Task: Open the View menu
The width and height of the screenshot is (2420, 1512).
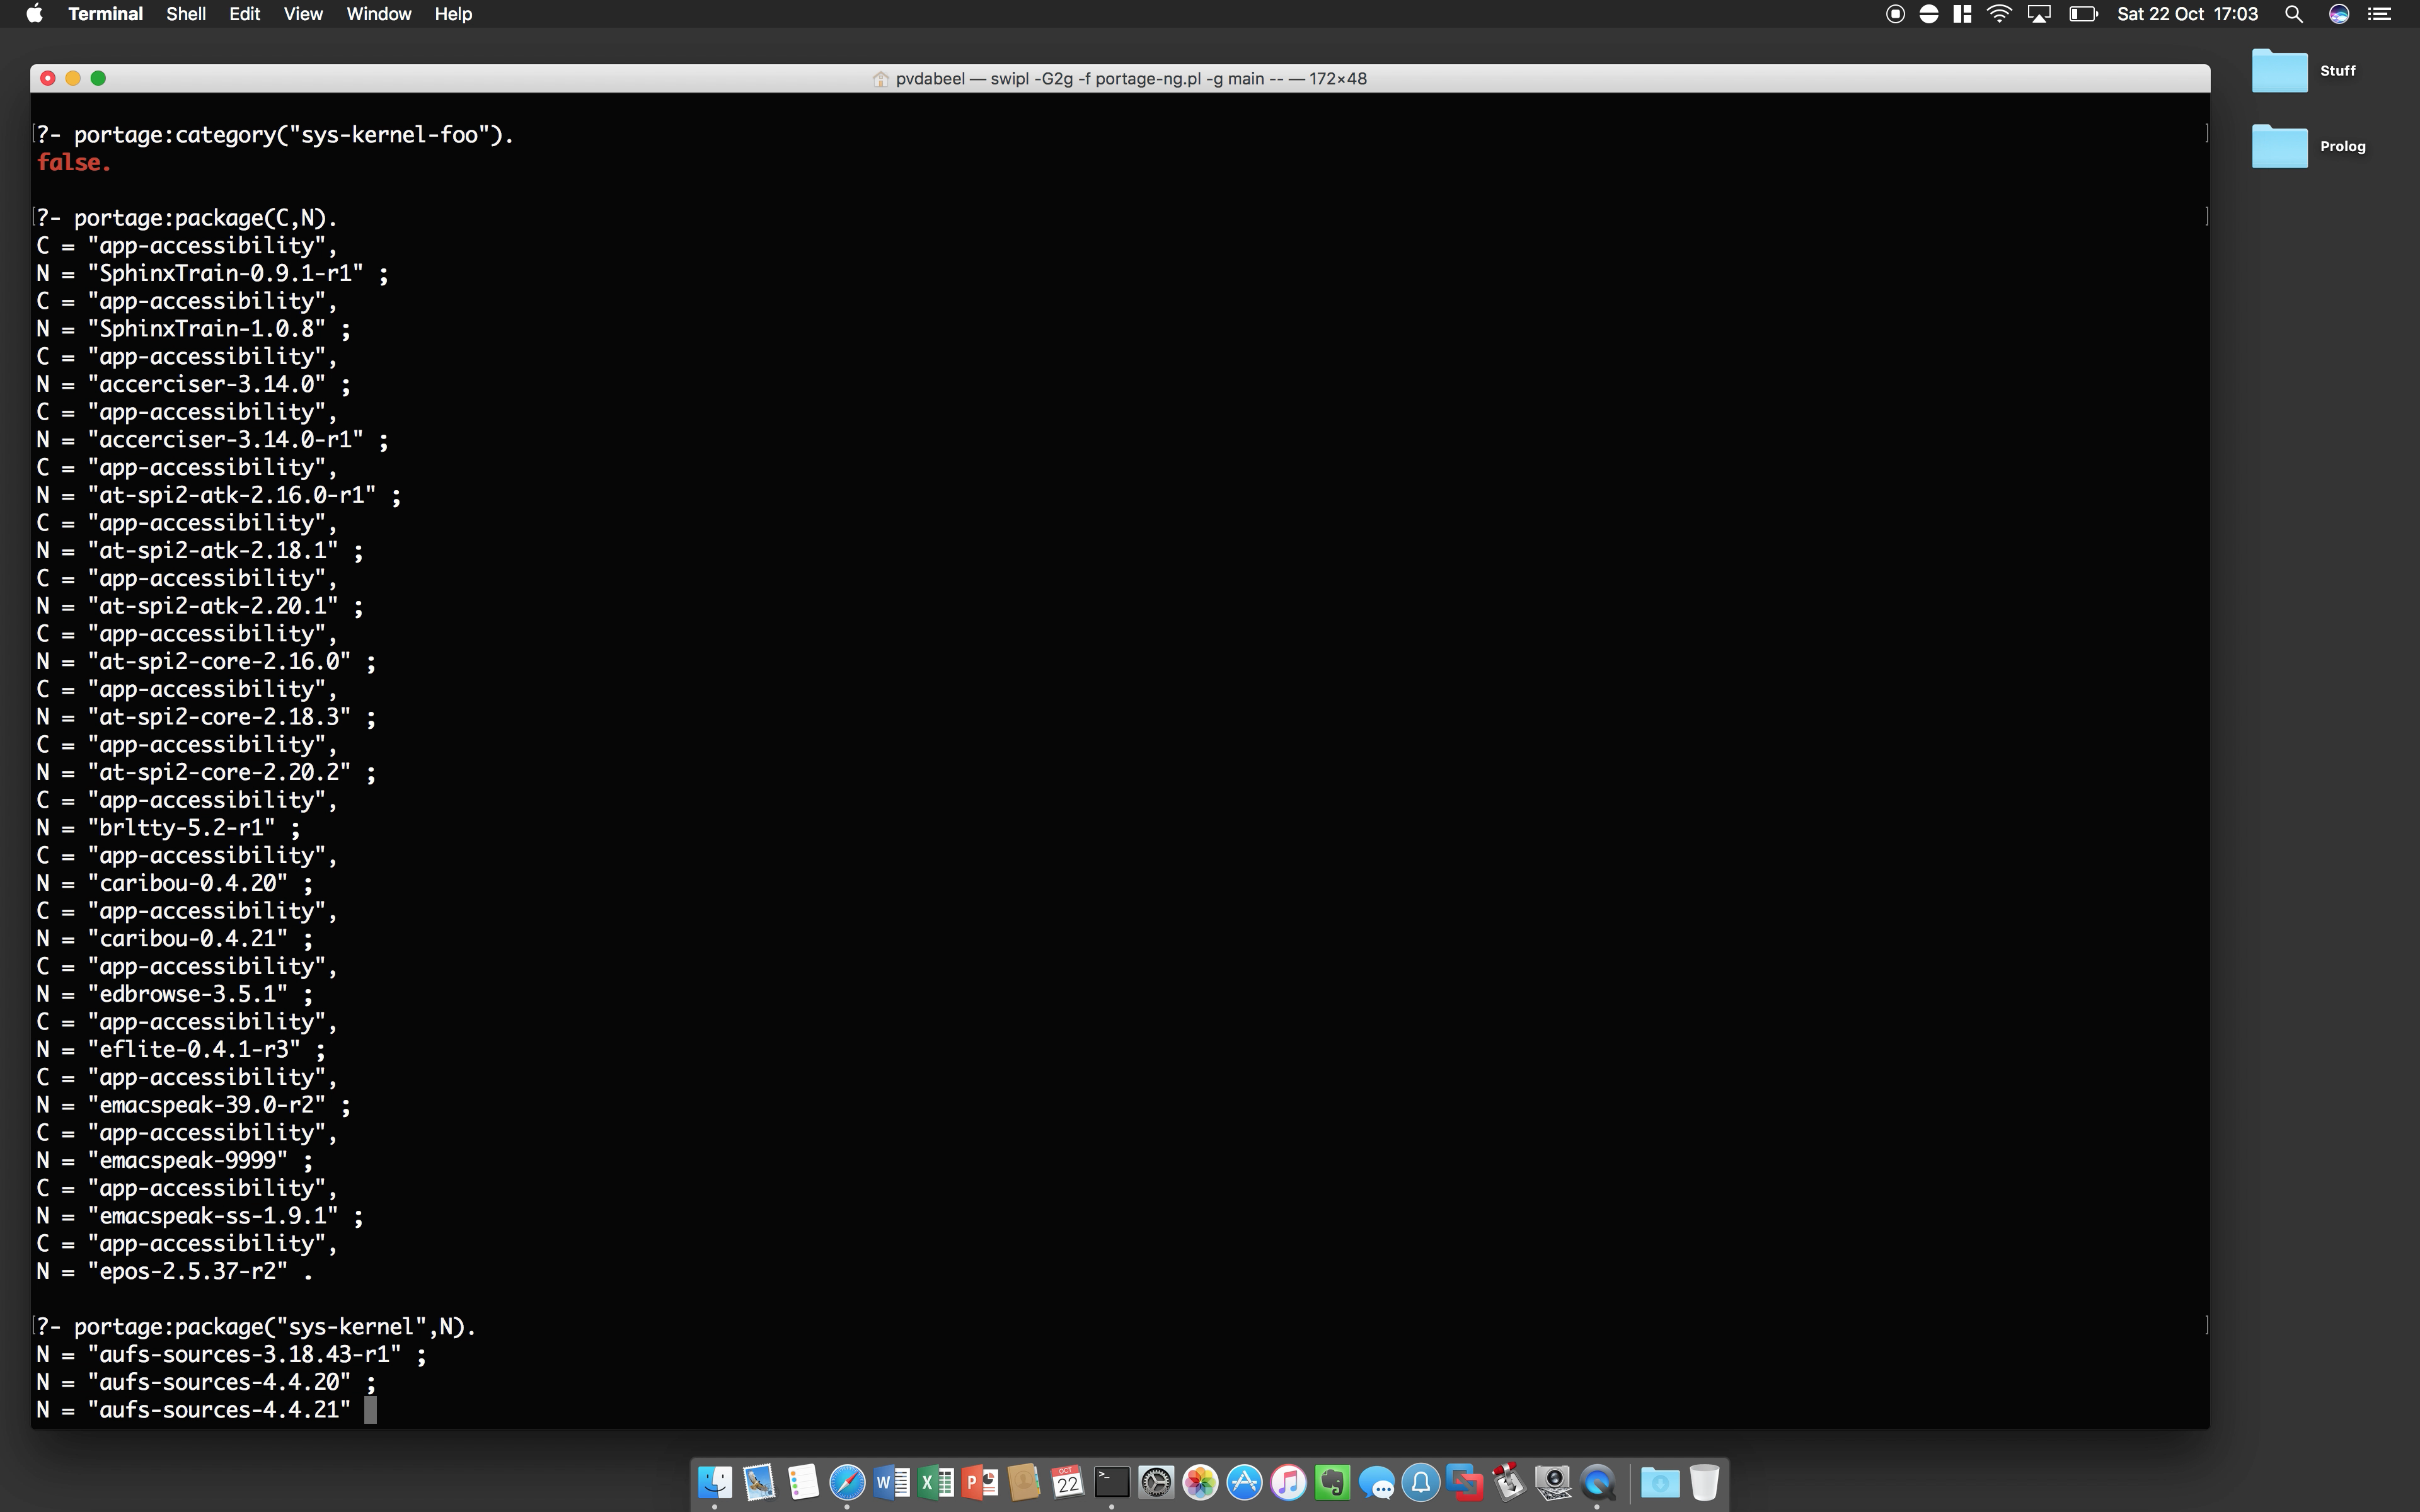Action: tap(302, 14)
